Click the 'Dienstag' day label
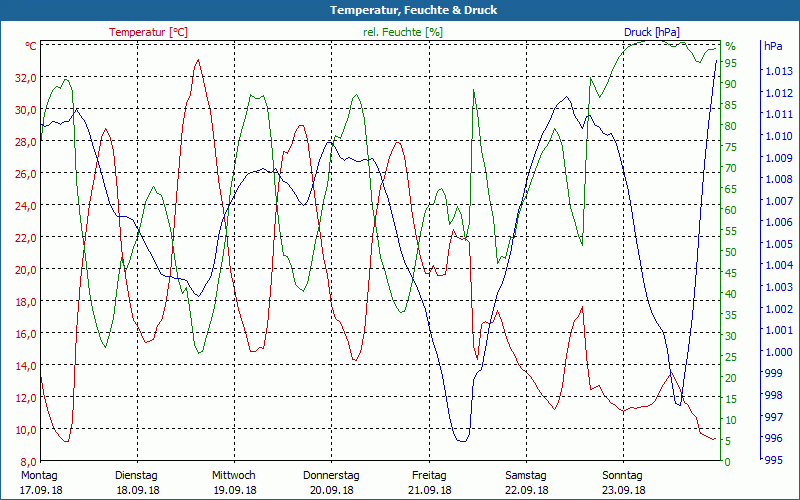Viewport: 800px width, 500px height. [136, 475]
